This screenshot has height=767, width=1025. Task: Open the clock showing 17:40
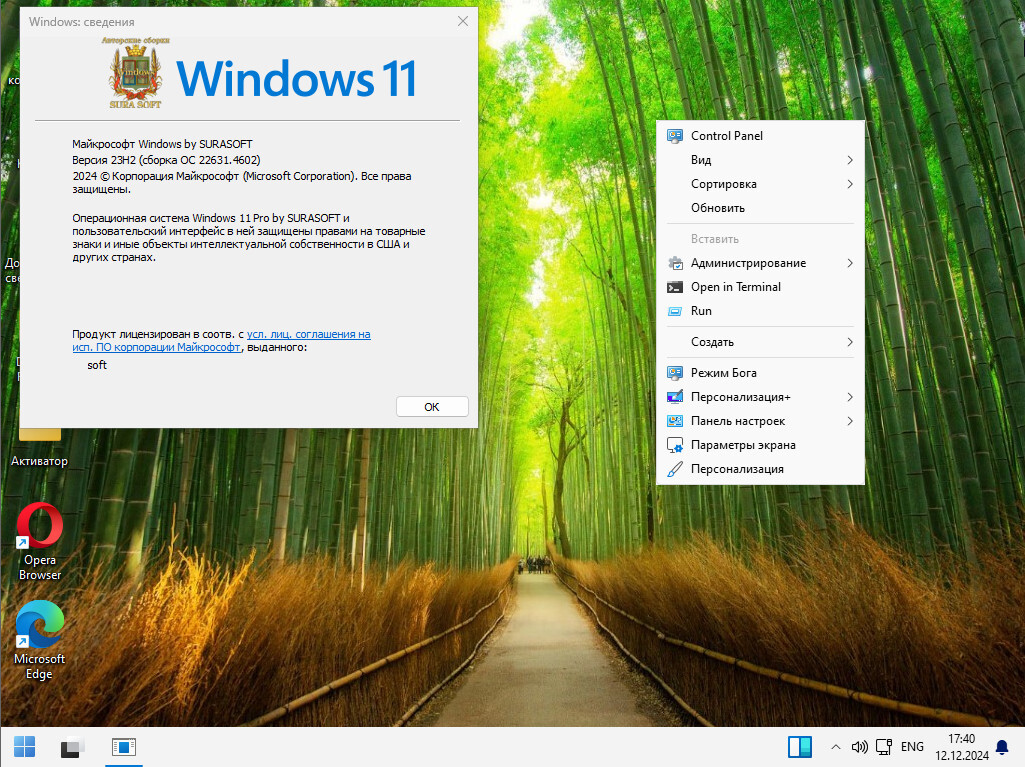[962, 747]
